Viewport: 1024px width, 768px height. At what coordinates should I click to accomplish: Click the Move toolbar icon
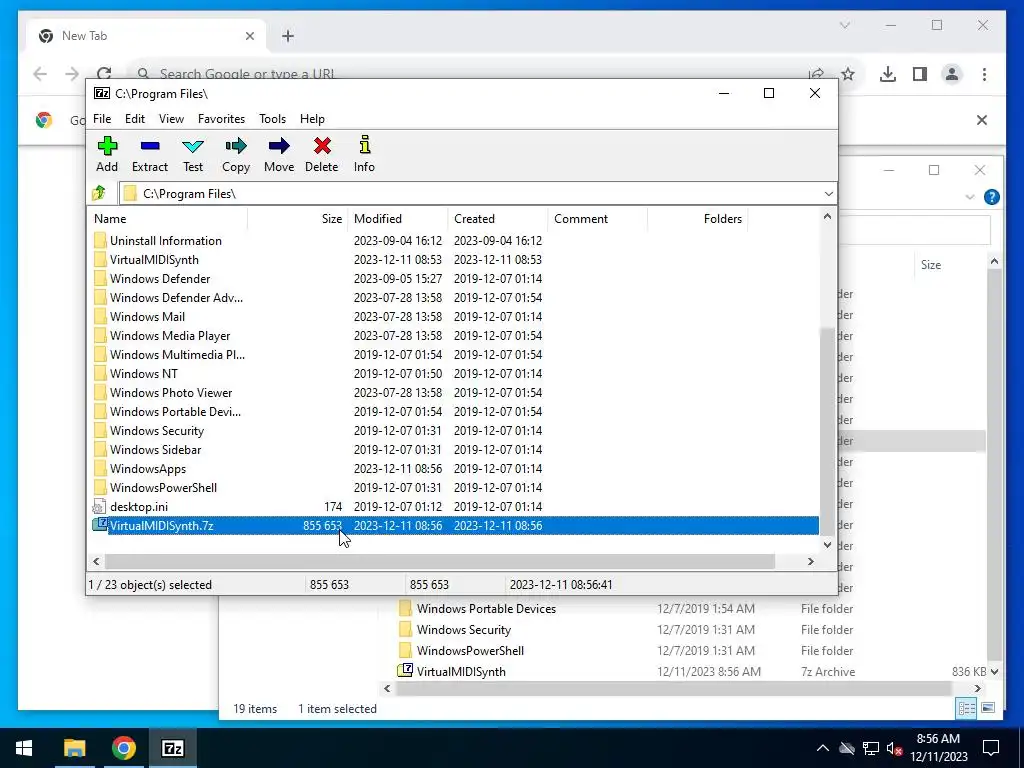pyautogui.click(x=279, y=154)
